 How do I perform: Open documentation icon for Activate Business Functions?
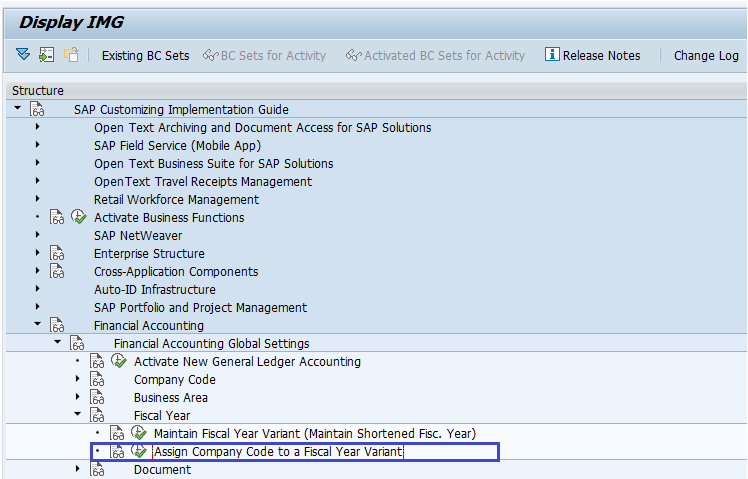tap(57, 217)
